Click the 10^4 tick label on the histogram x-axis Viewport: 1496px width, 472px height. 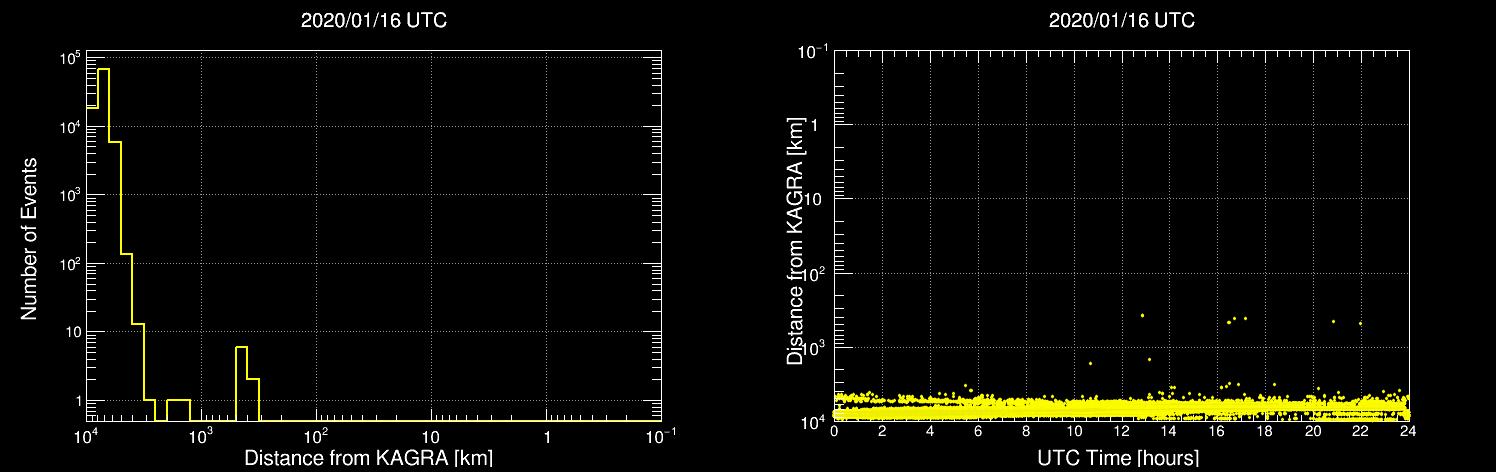point(87,436)
